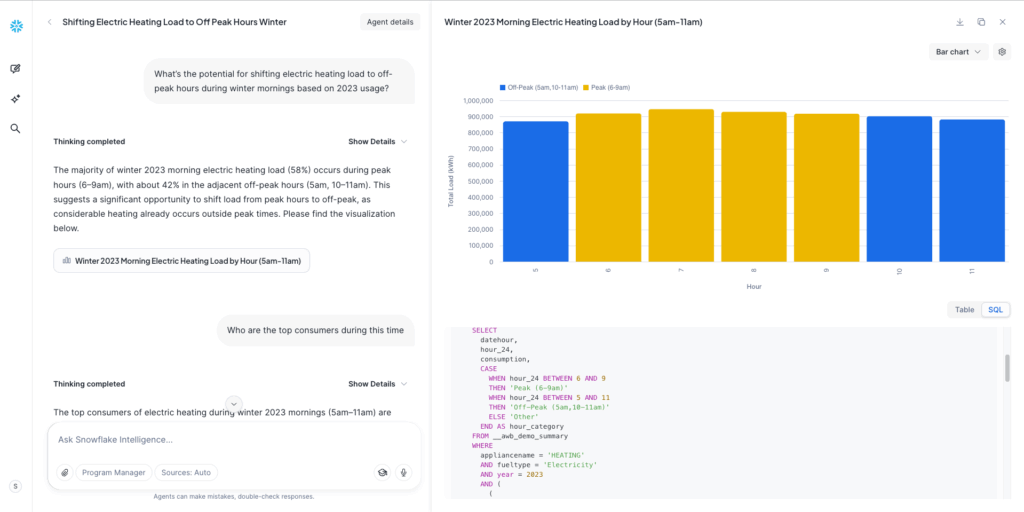Viewport: 1024px width, 512px height.
Task: Click the Snowflake logo in the sidebar
Action: pos(16,24)
